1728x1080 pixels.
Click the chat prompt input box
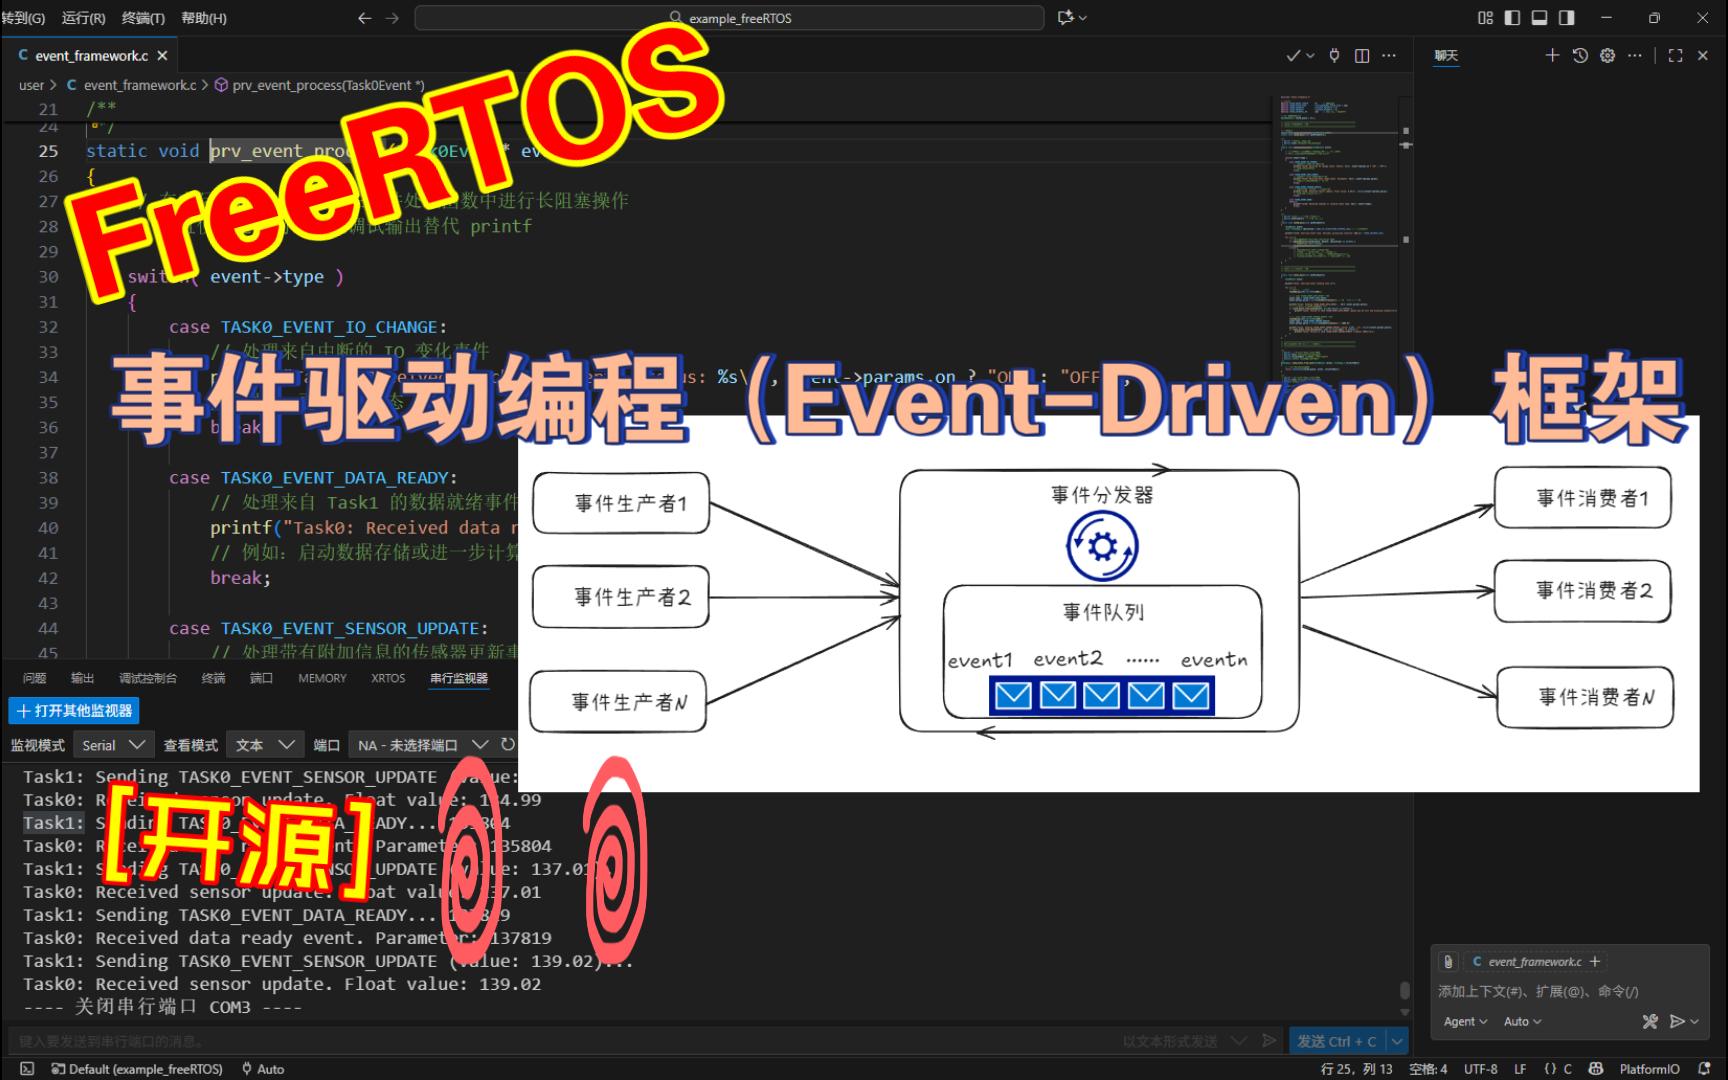coord(1570,991)
